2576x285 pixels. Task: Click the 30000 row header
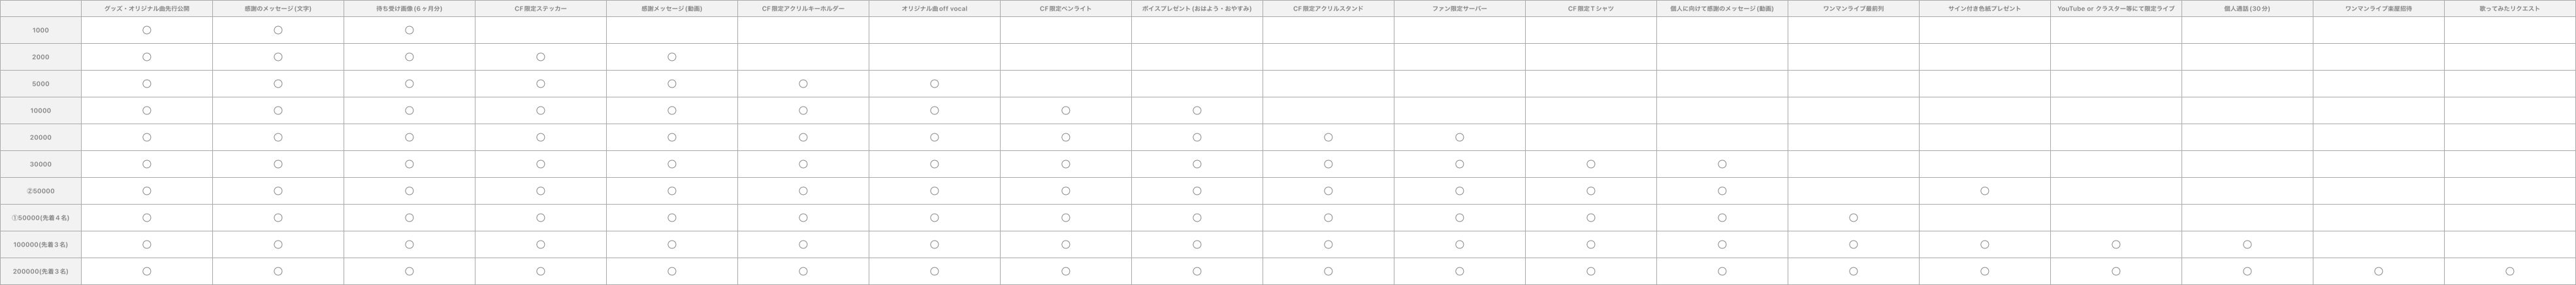[41, 164]
